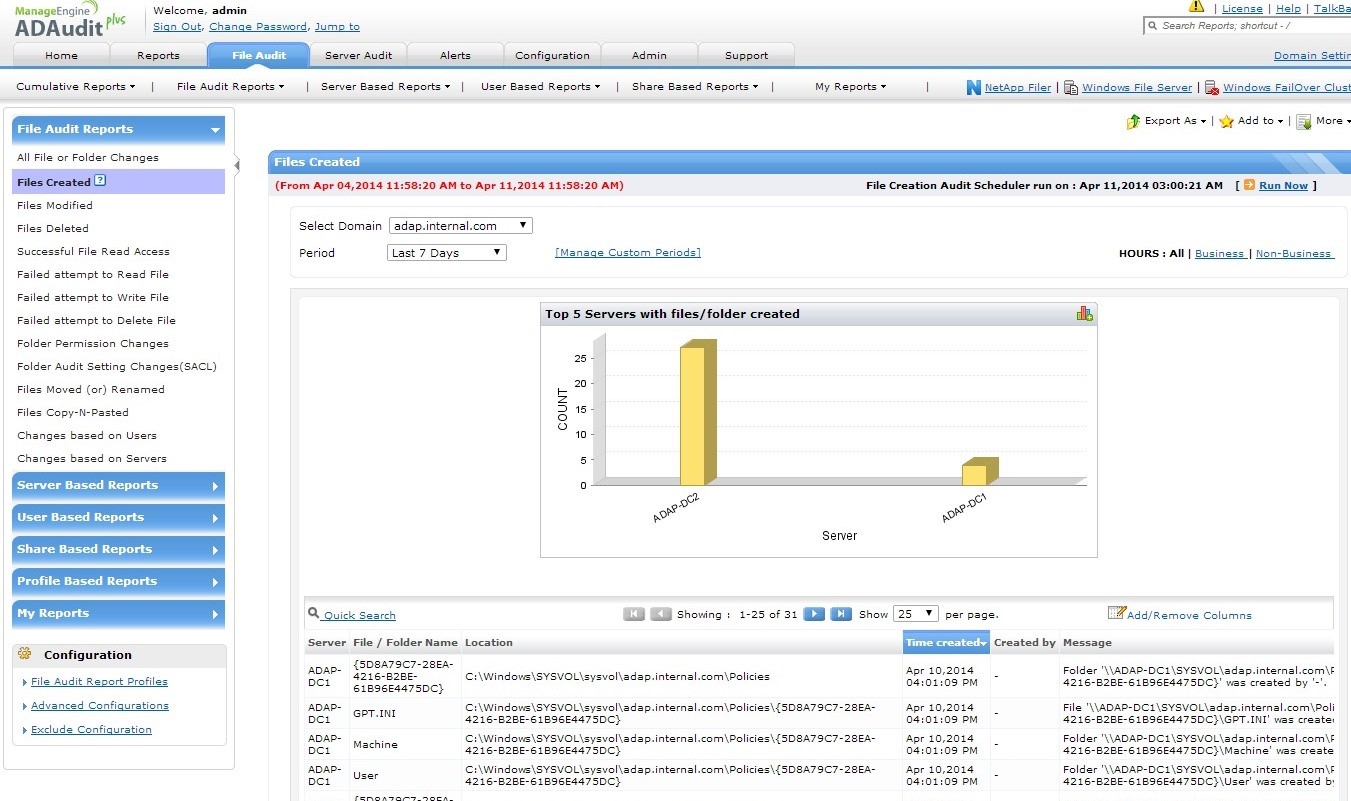This screenshot has width=1351, height=801.
Task: Switch to the Configuration tab
Action: click(552, 56)
